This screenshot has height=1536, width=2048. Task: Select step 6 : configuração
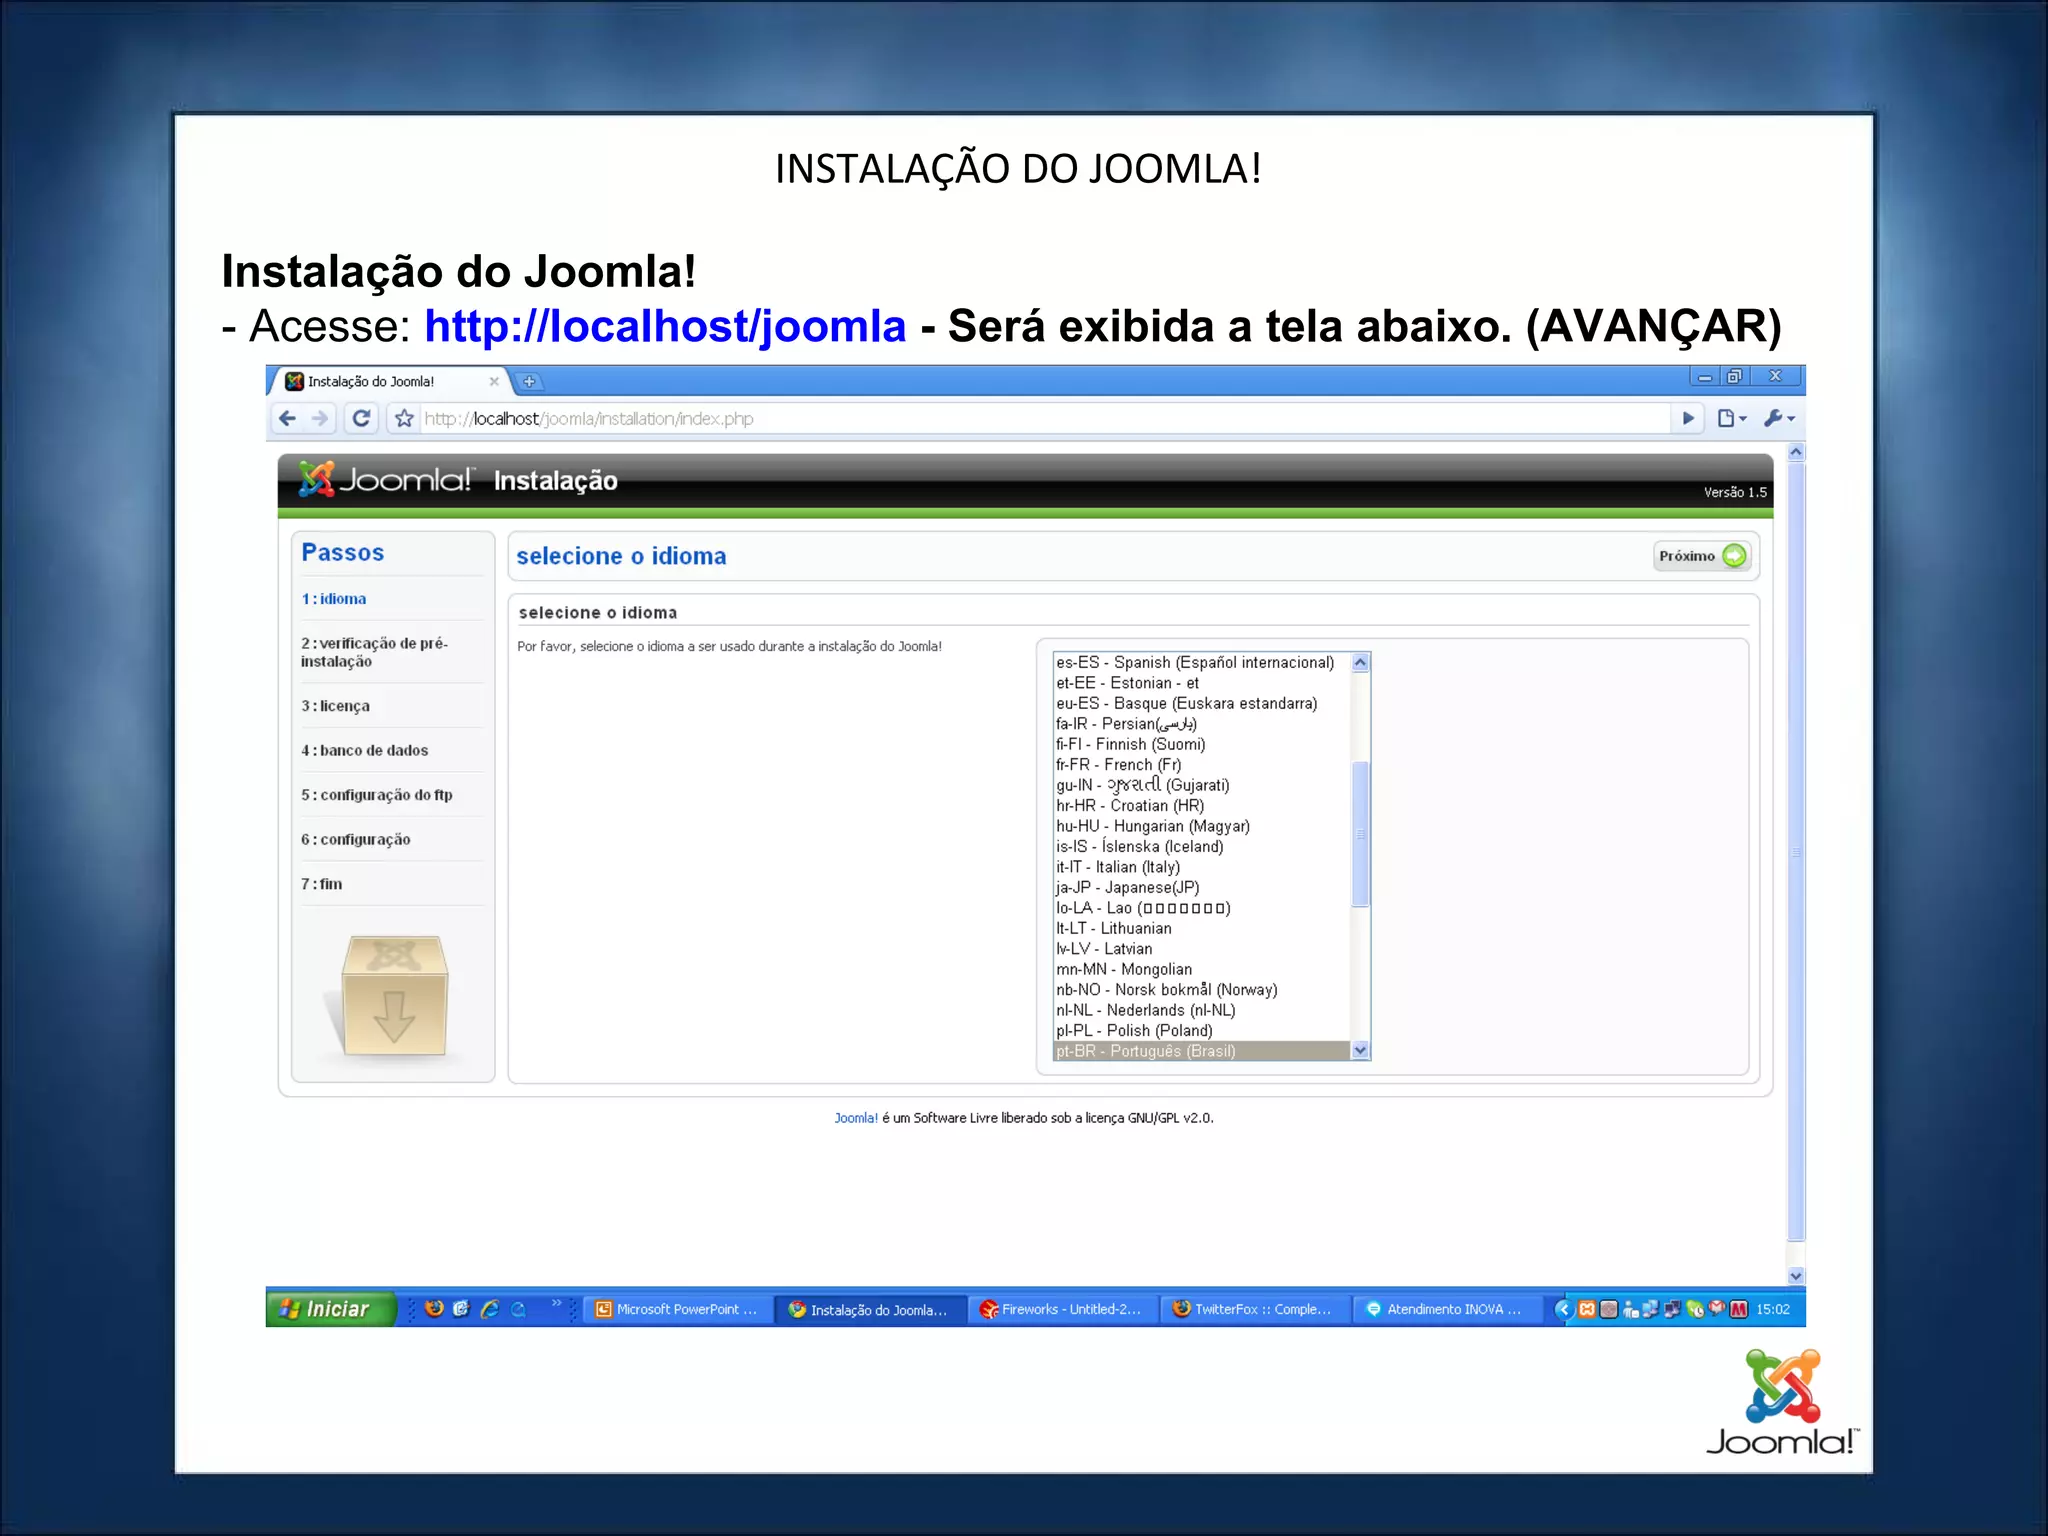pyautogui.click(x=356, y=840)
